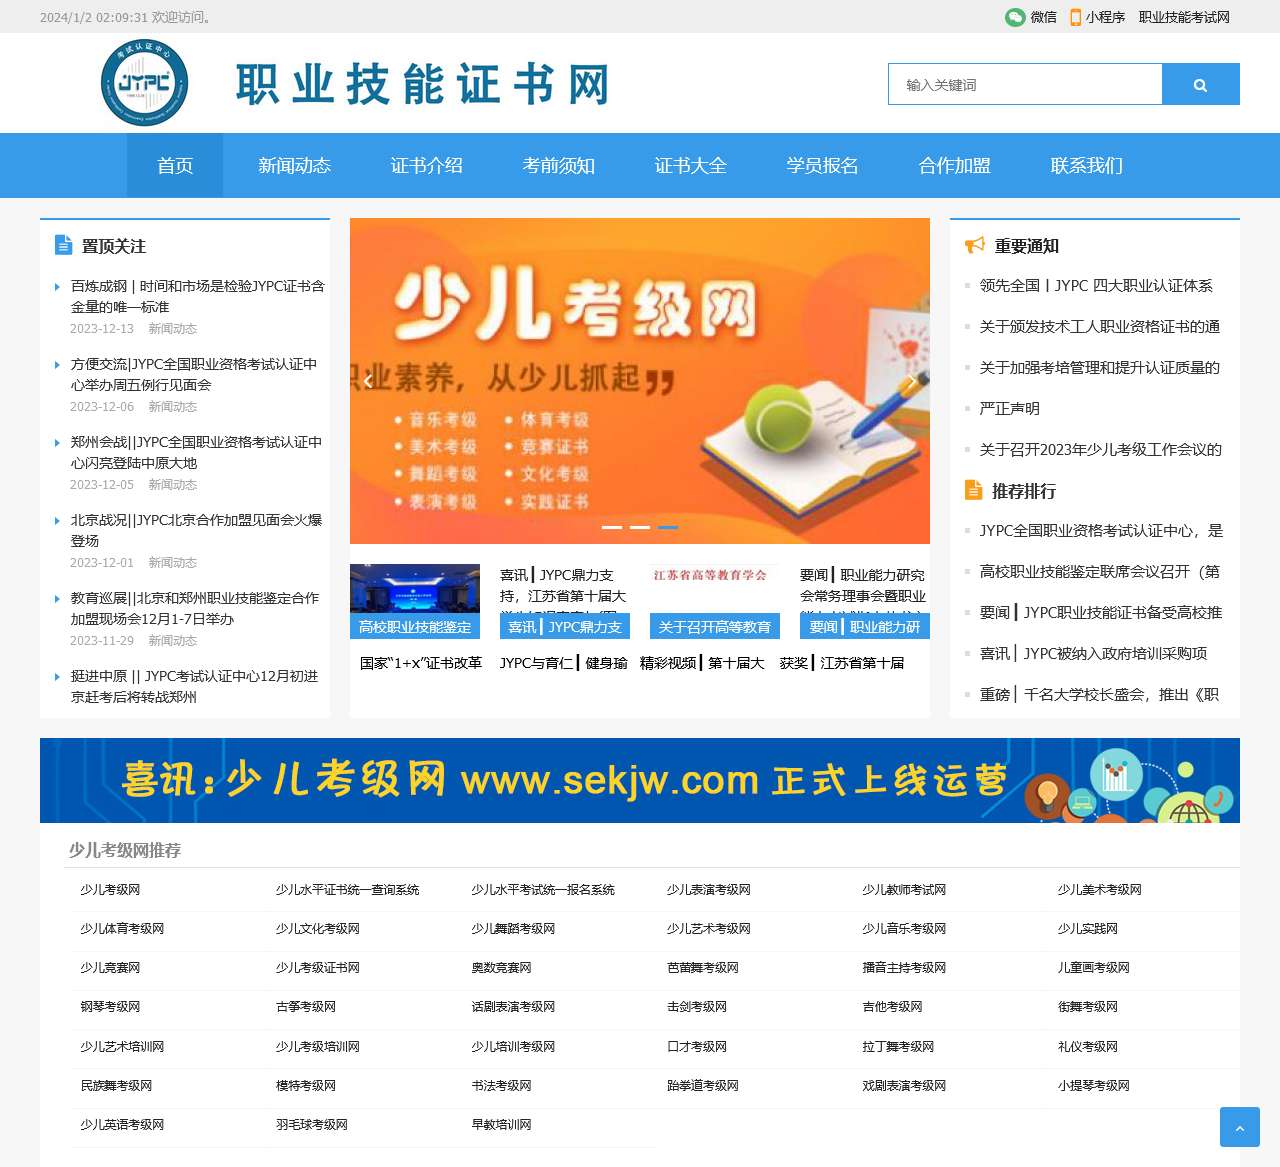1280x1167 pixels.
Task: Click the 置顶关注 document icon
Action: pyautogui.click(x=64, y=245)
